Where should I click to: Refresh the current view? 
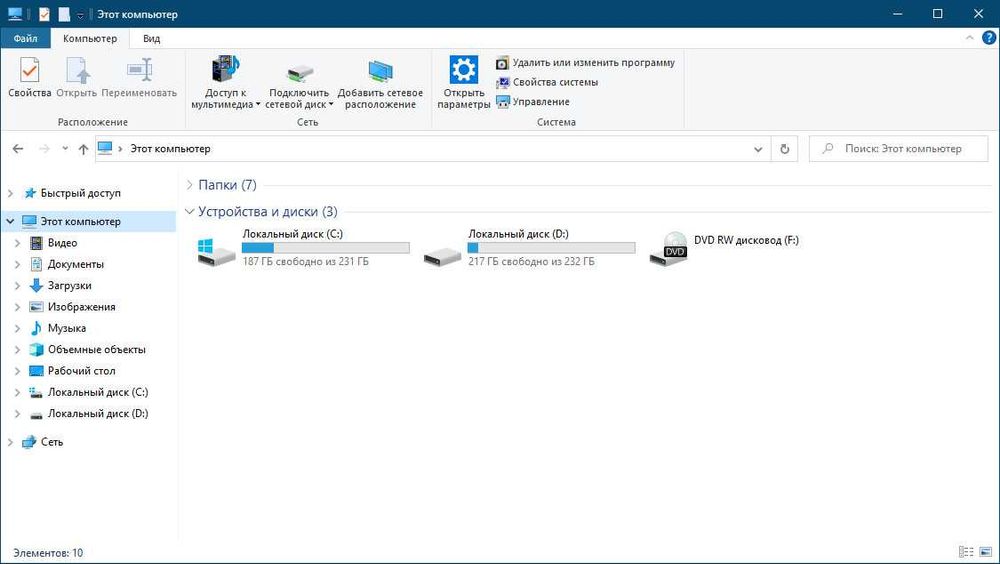(784, 149)
